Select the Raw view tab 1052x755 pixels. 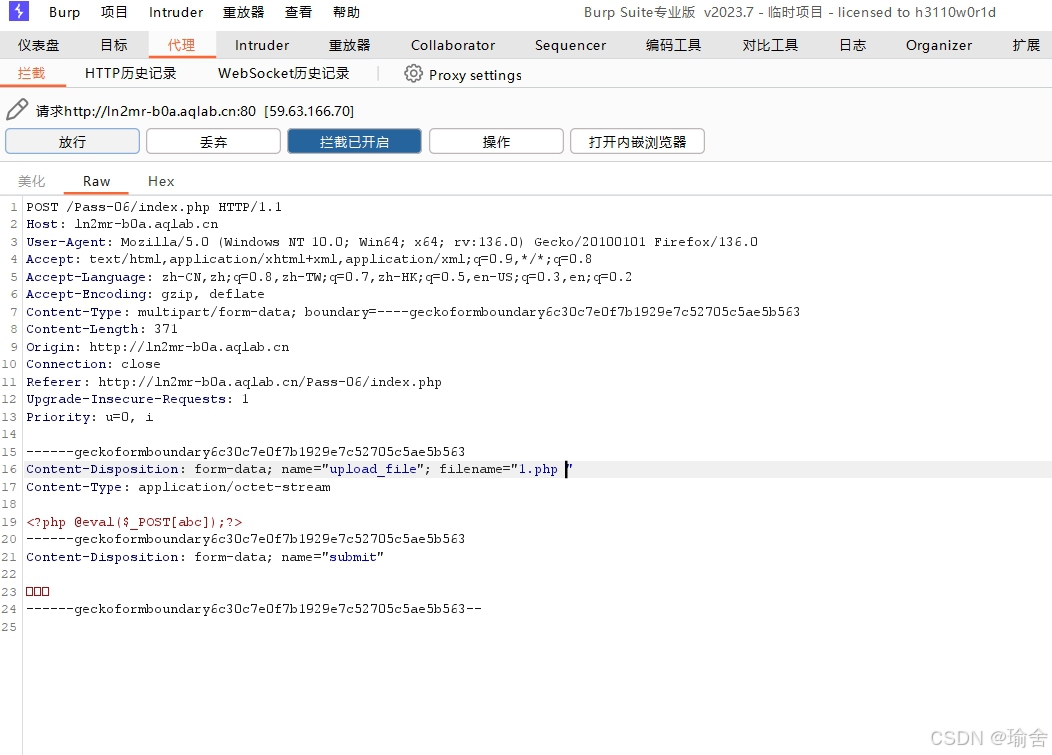click(x=97, y=181)
